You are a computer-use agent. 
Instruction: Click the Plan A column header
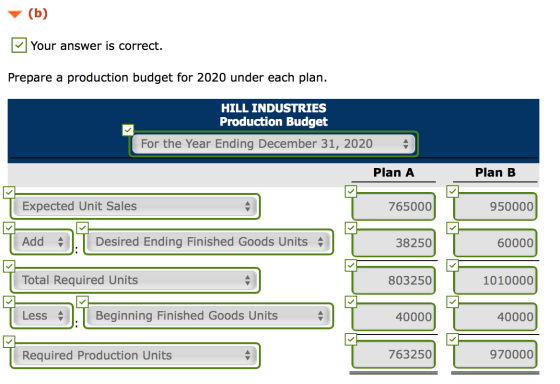[x=394, y=173]
